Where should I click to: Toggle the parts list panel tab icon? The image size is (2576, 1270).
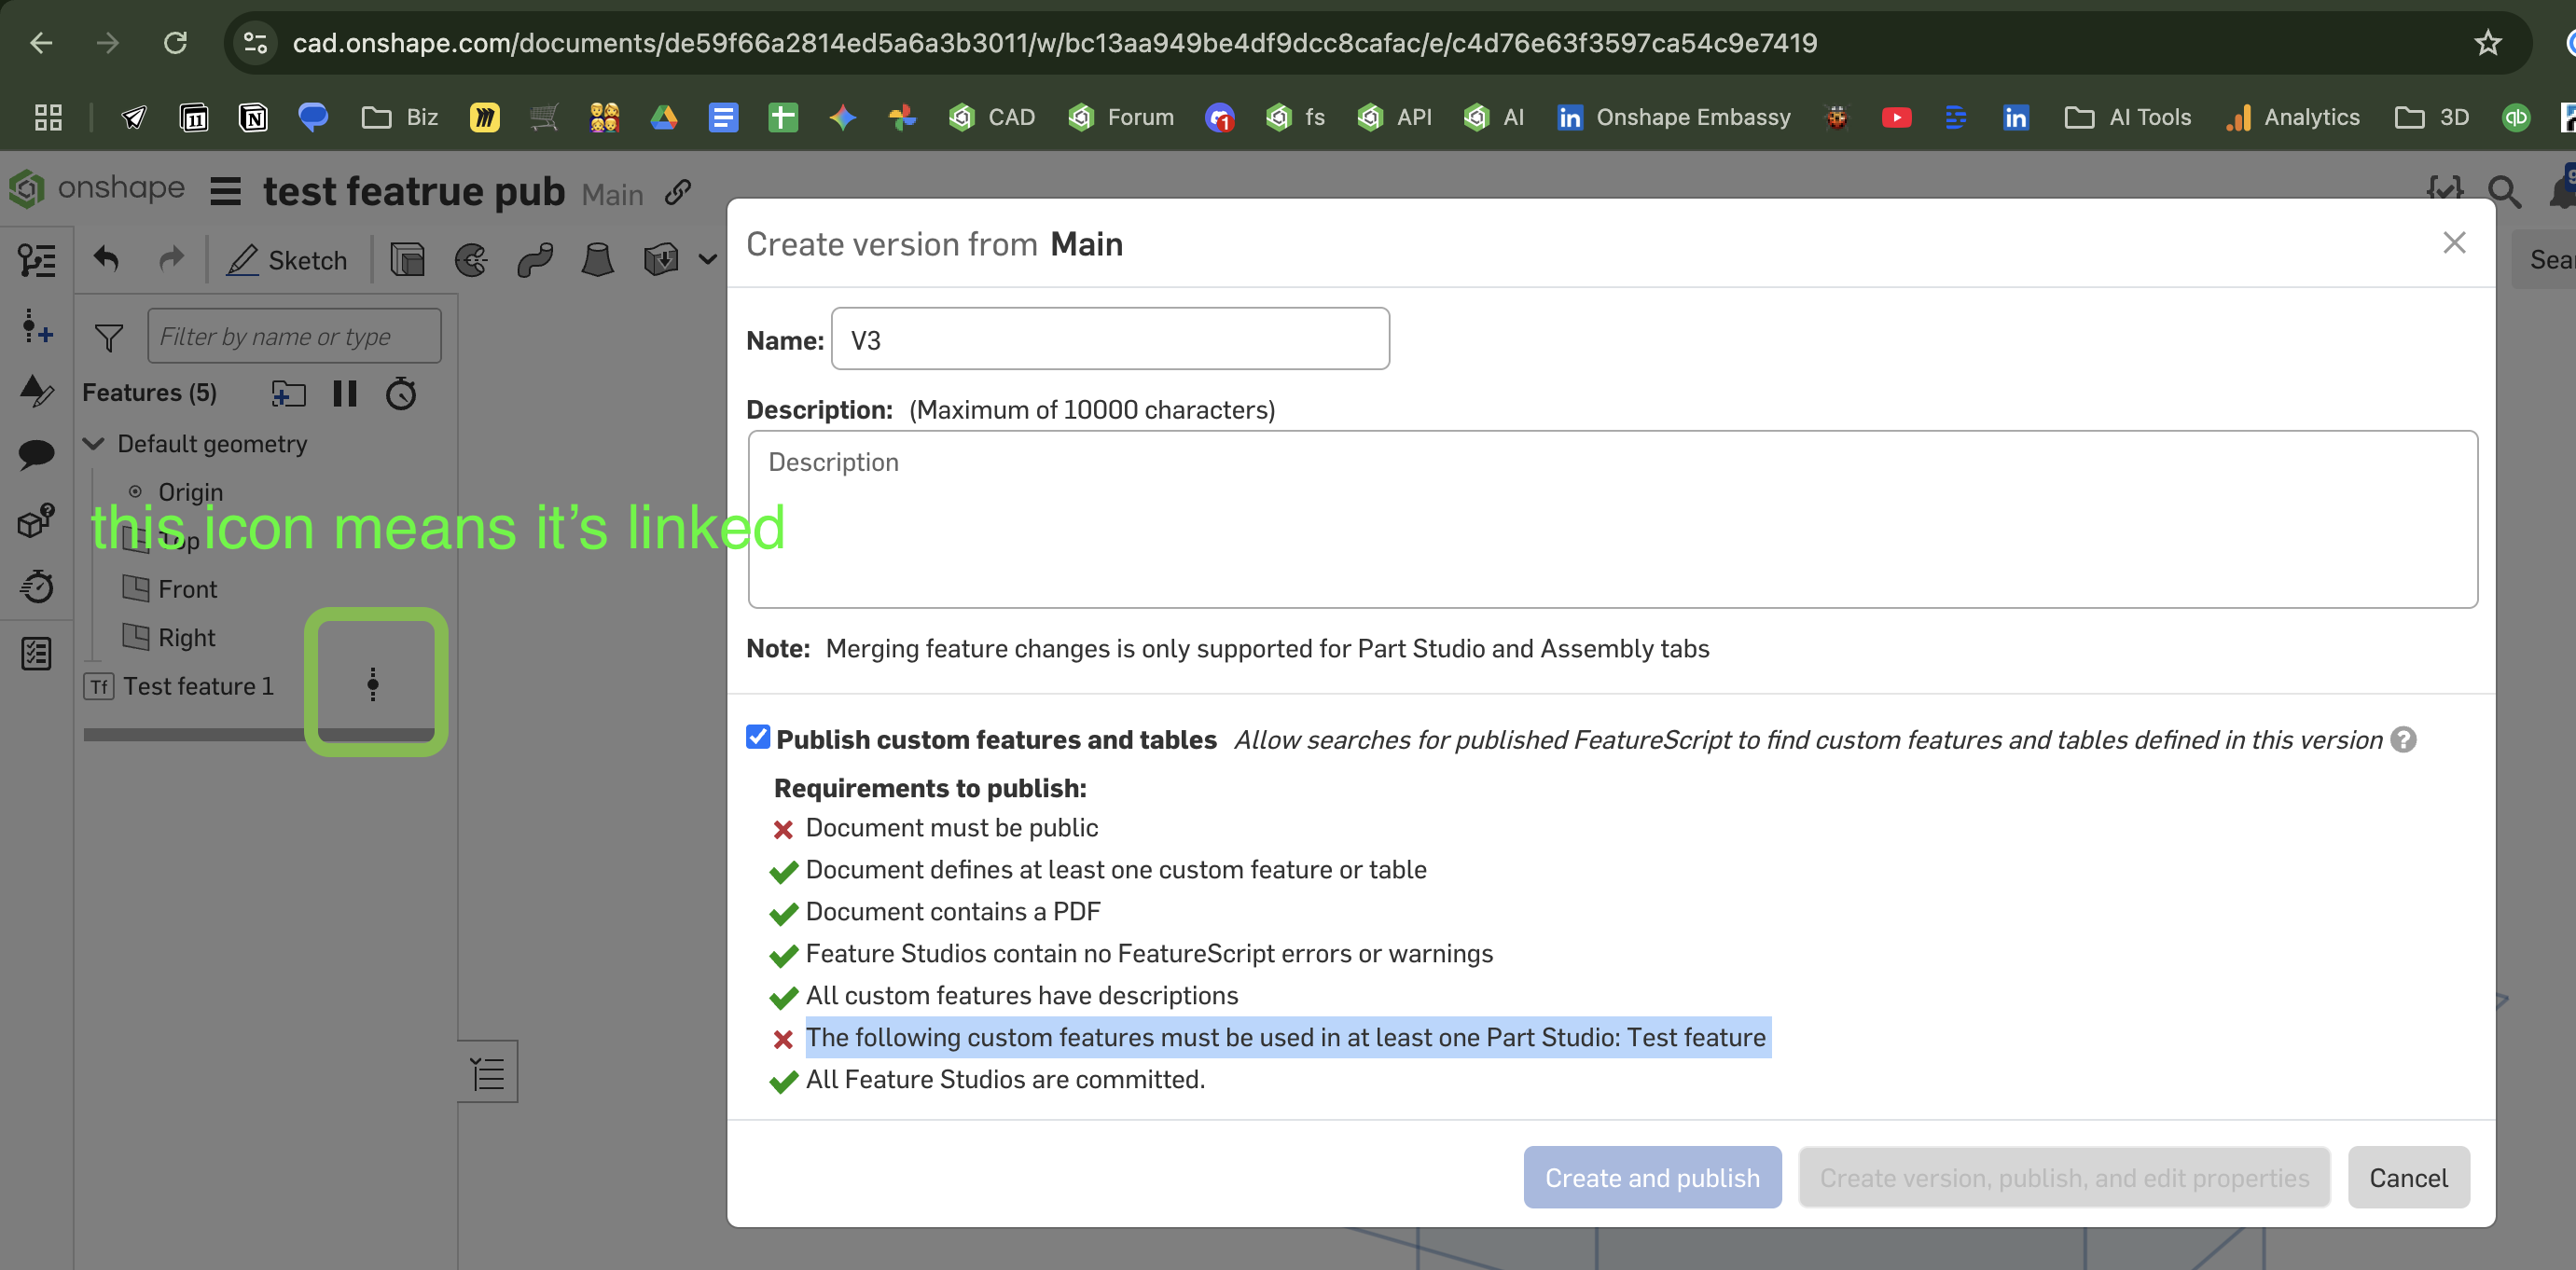coord(487,1073)
